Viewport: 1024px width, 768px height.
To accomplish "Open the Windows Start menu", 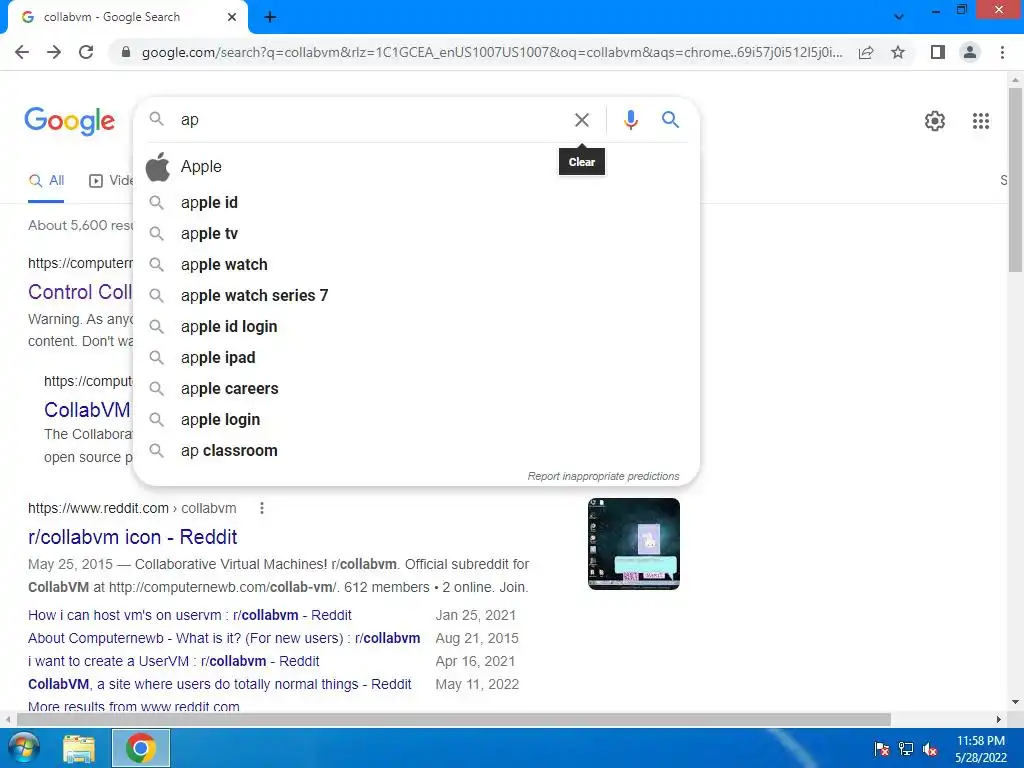I will 22,748.
